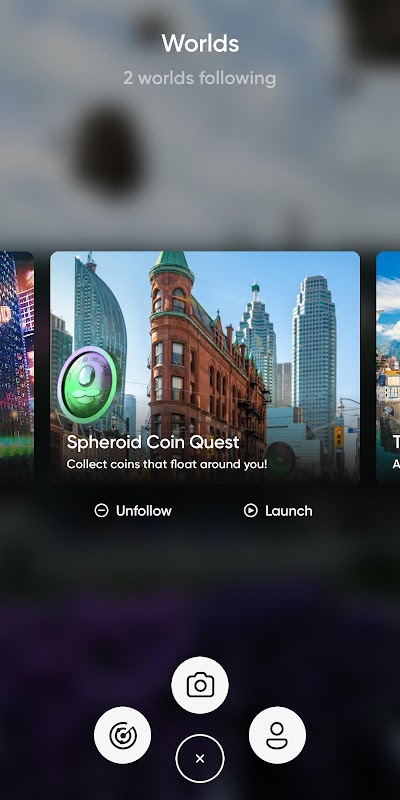
Task: Tap the Worlds heading
Action: pos(200,43)
